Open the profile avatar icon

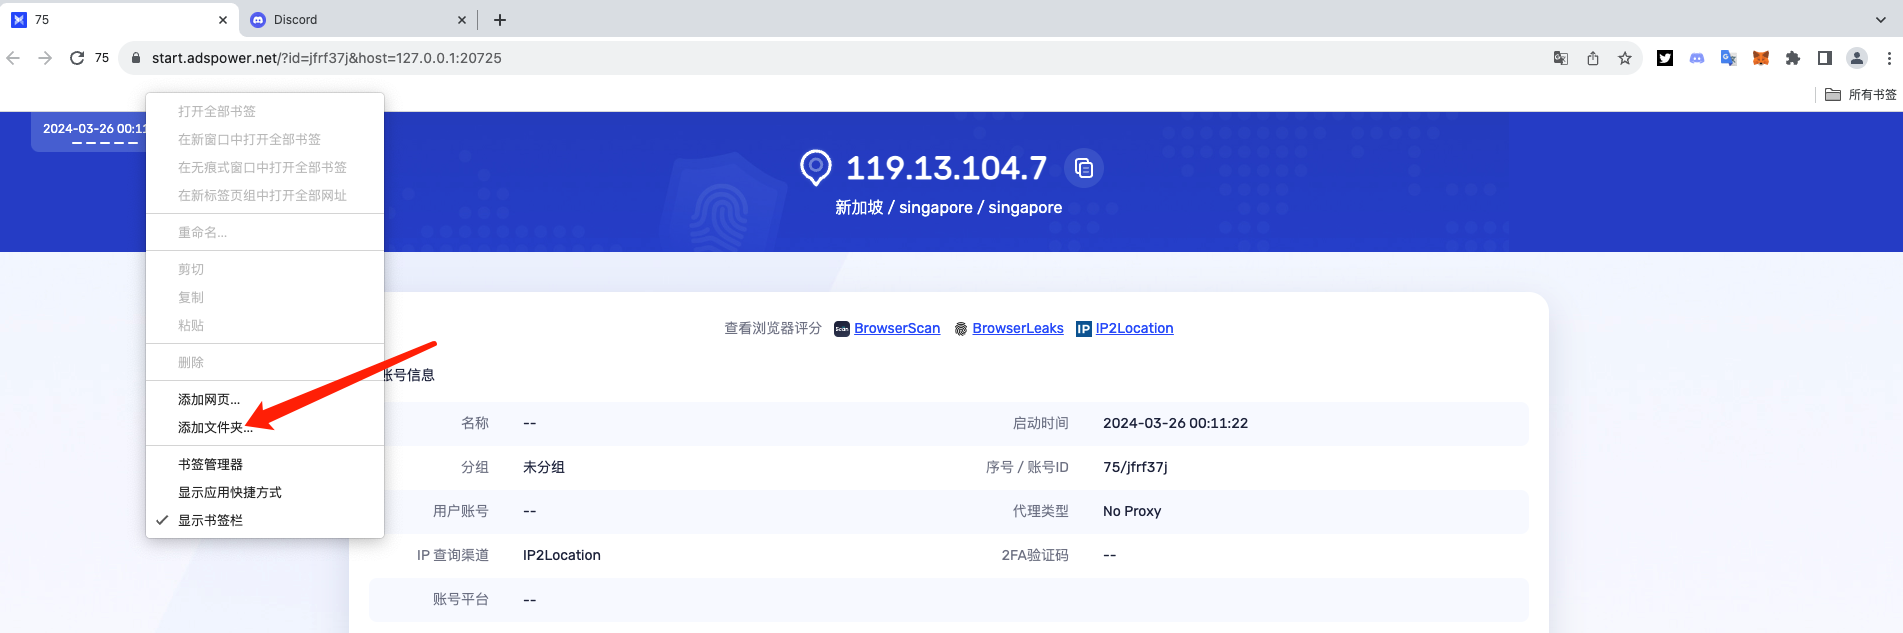pyautogui.click(x=1857, y=58)
